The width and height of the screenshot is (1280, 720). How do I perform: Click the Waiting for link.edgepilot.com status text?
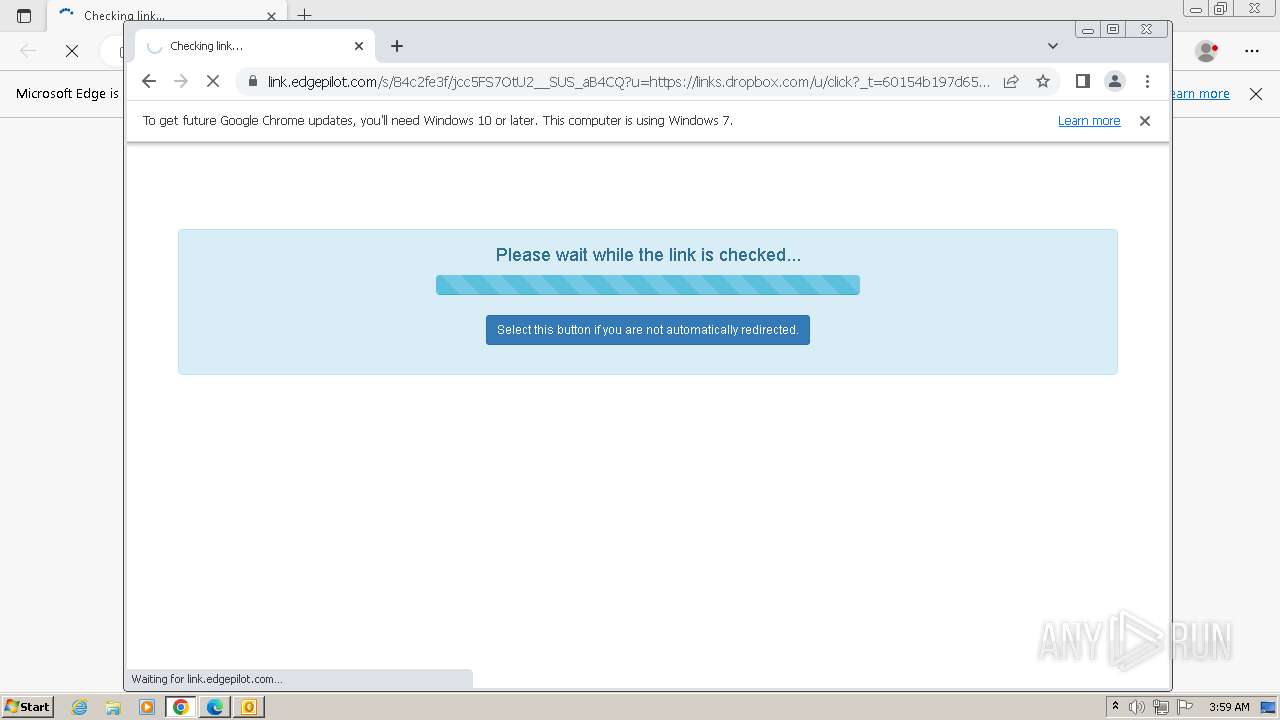(x=207, y=679)
